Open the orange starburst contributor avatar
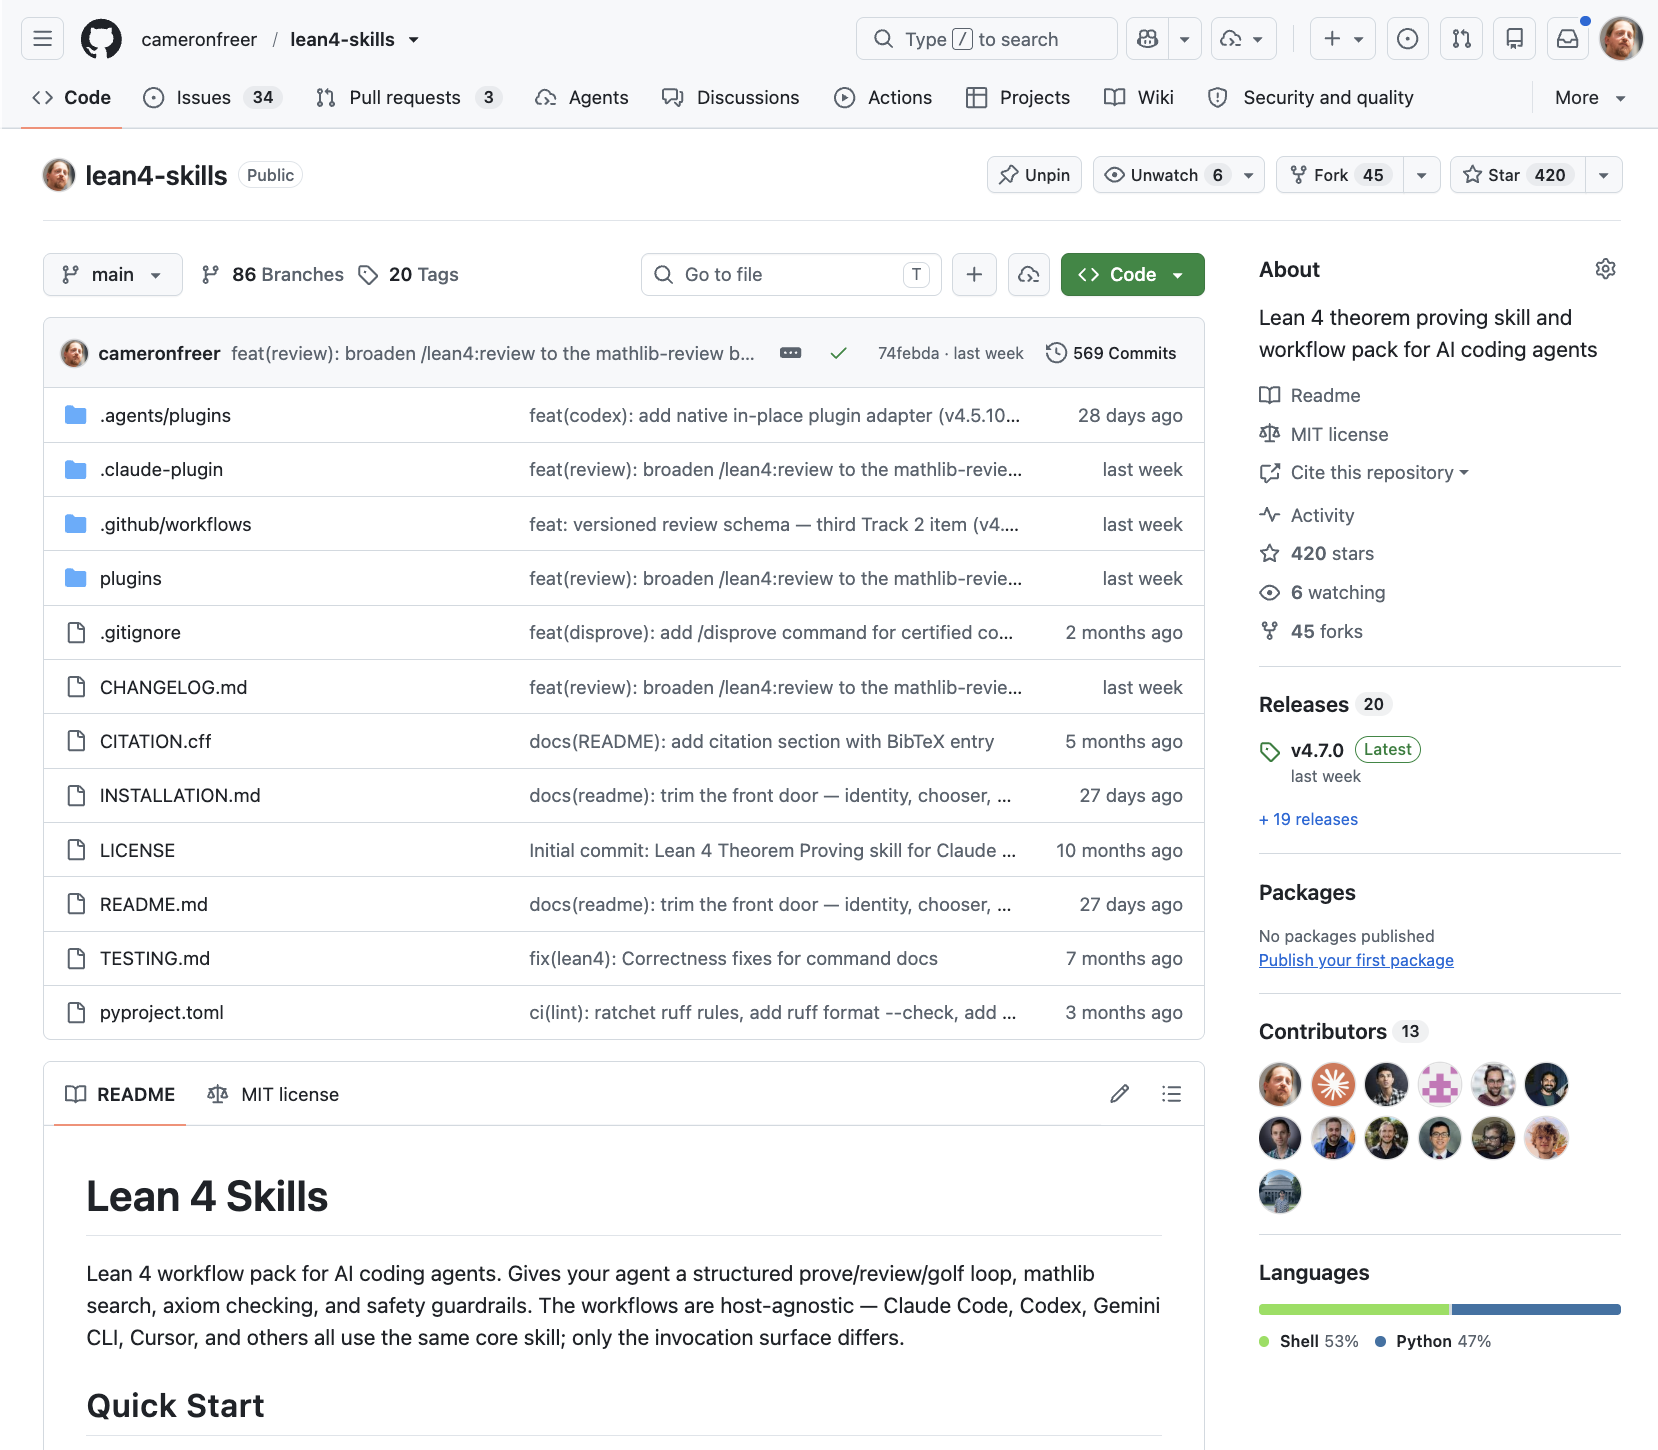This screenshot has height=1450, width=1658. (1333, 1084)
